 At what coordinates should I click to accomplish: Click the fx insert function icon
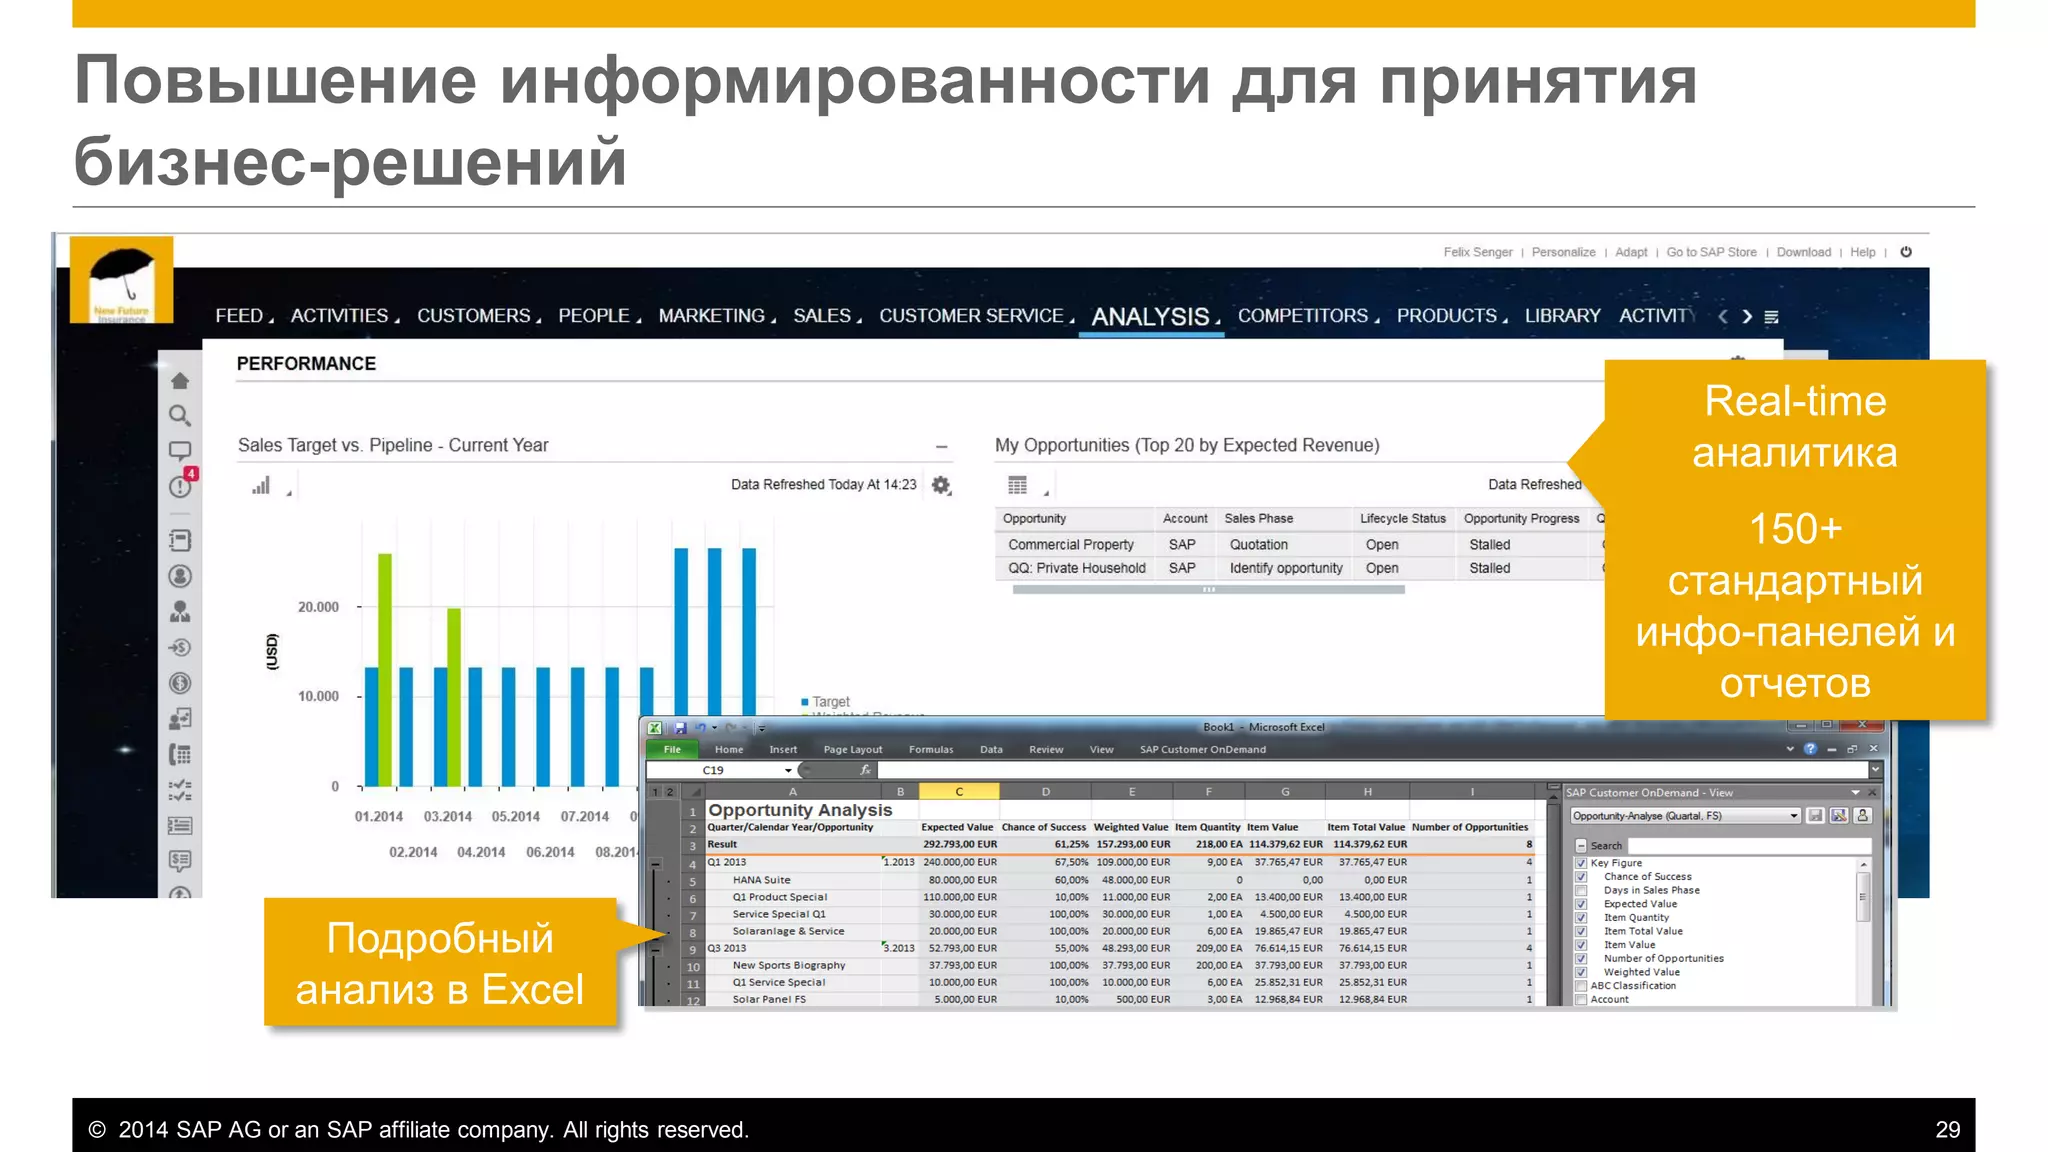click(865, 770)
